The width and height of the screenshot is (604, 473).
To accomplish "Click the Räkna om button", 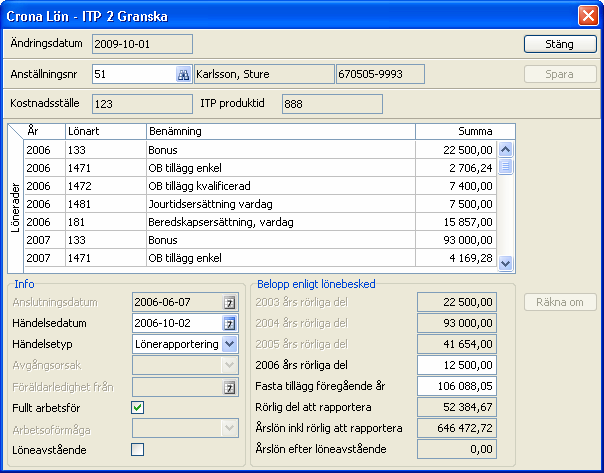I will click(x=560, y=302).
